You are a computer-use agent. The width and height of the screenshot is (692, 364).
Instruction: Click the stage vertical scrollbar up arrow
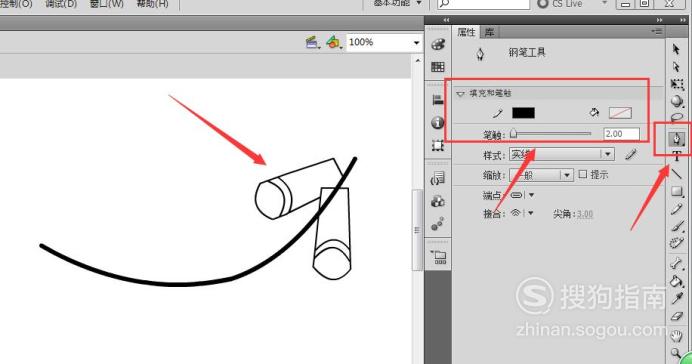tap(417, 60)
